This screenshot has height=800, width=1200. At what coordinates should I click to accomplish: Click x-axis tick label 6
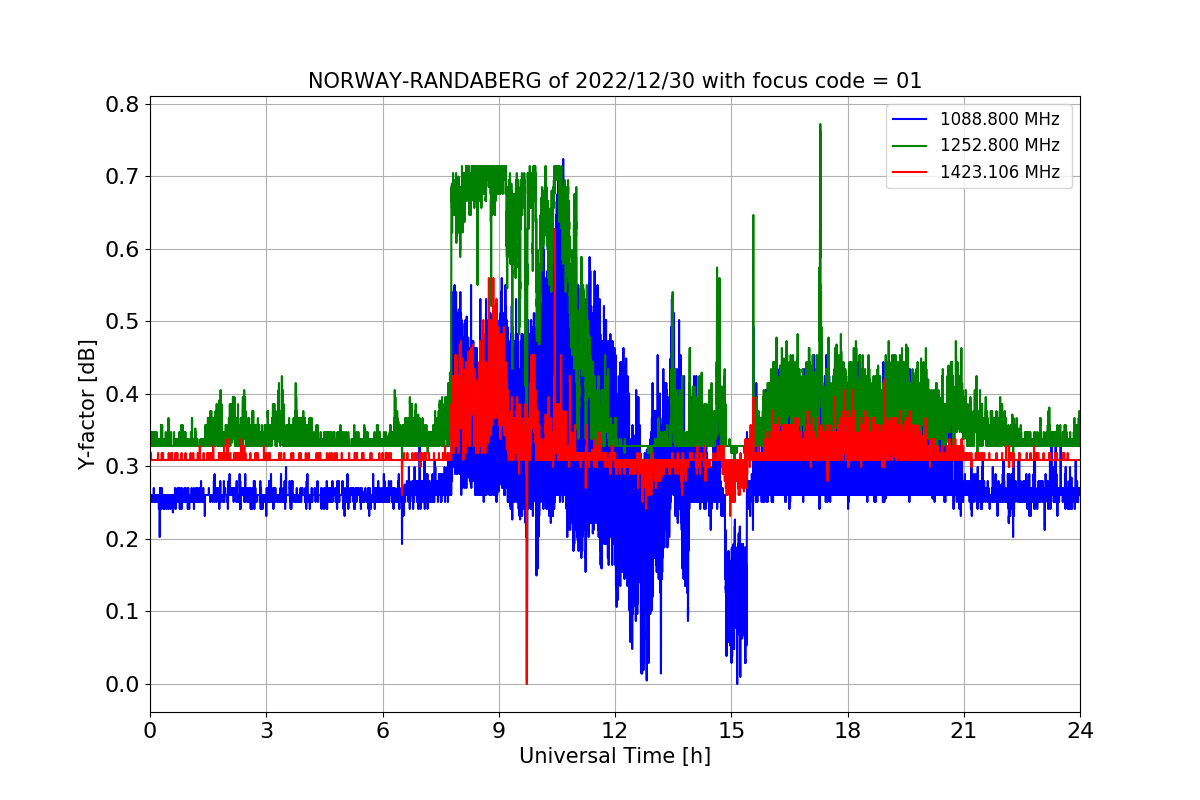tap(383, 730)
